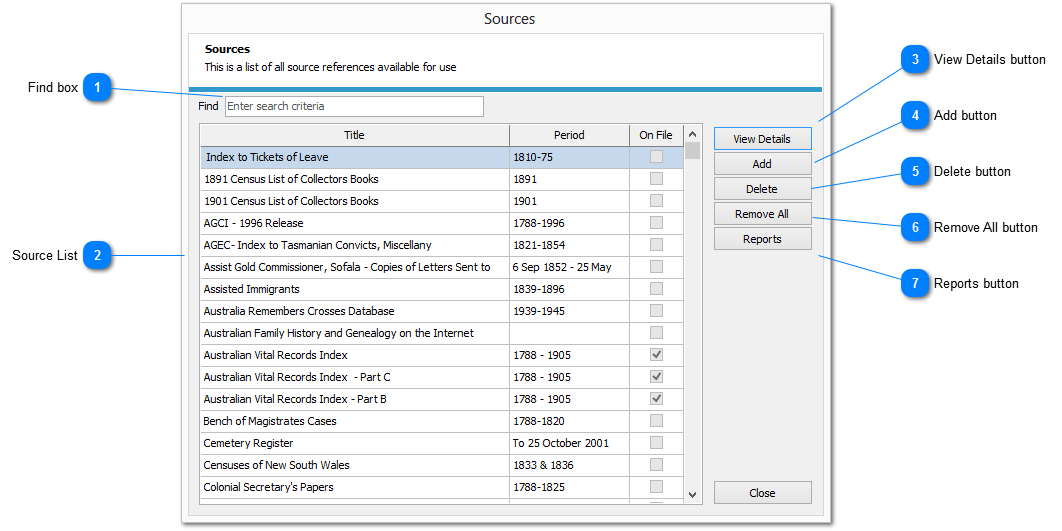1062x531 pixels.
Task: Toggle On File for Index to Tickets of Leave
Action: point(656,157)
